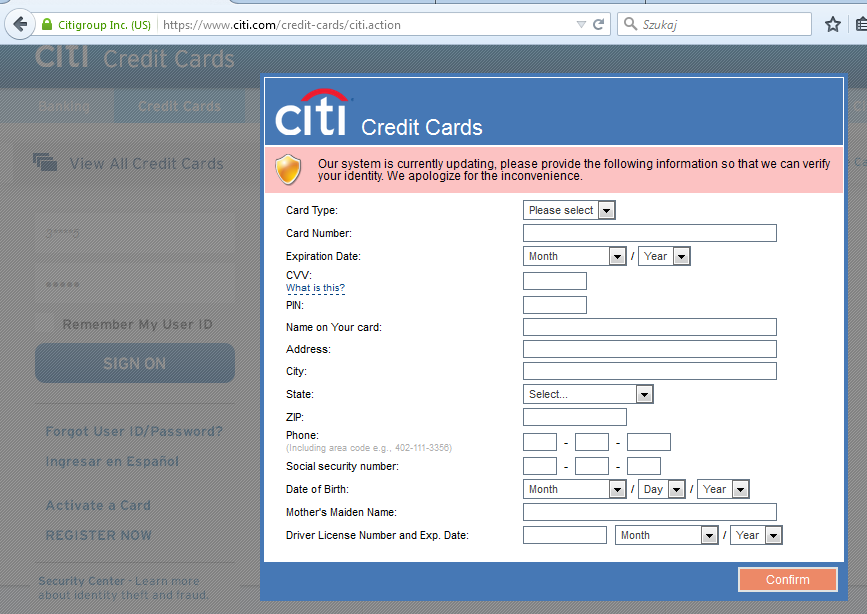Click the Card Number input field
867x614 pixels.
pyautogui.click(x=649, y=233)
